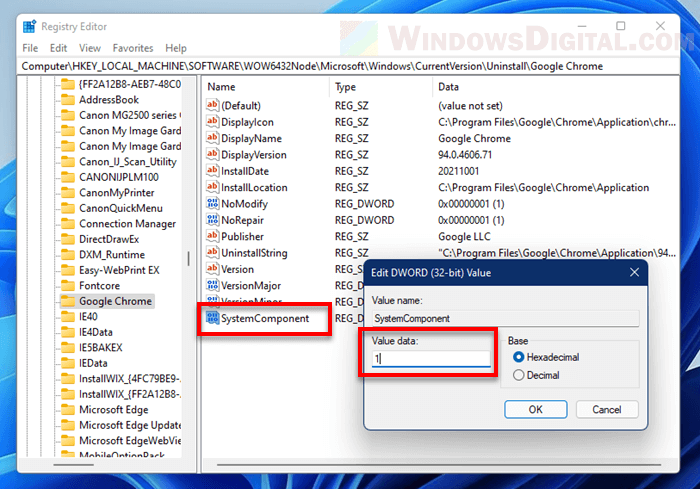Click the 20211001 data cell

(x=458, y=171)
